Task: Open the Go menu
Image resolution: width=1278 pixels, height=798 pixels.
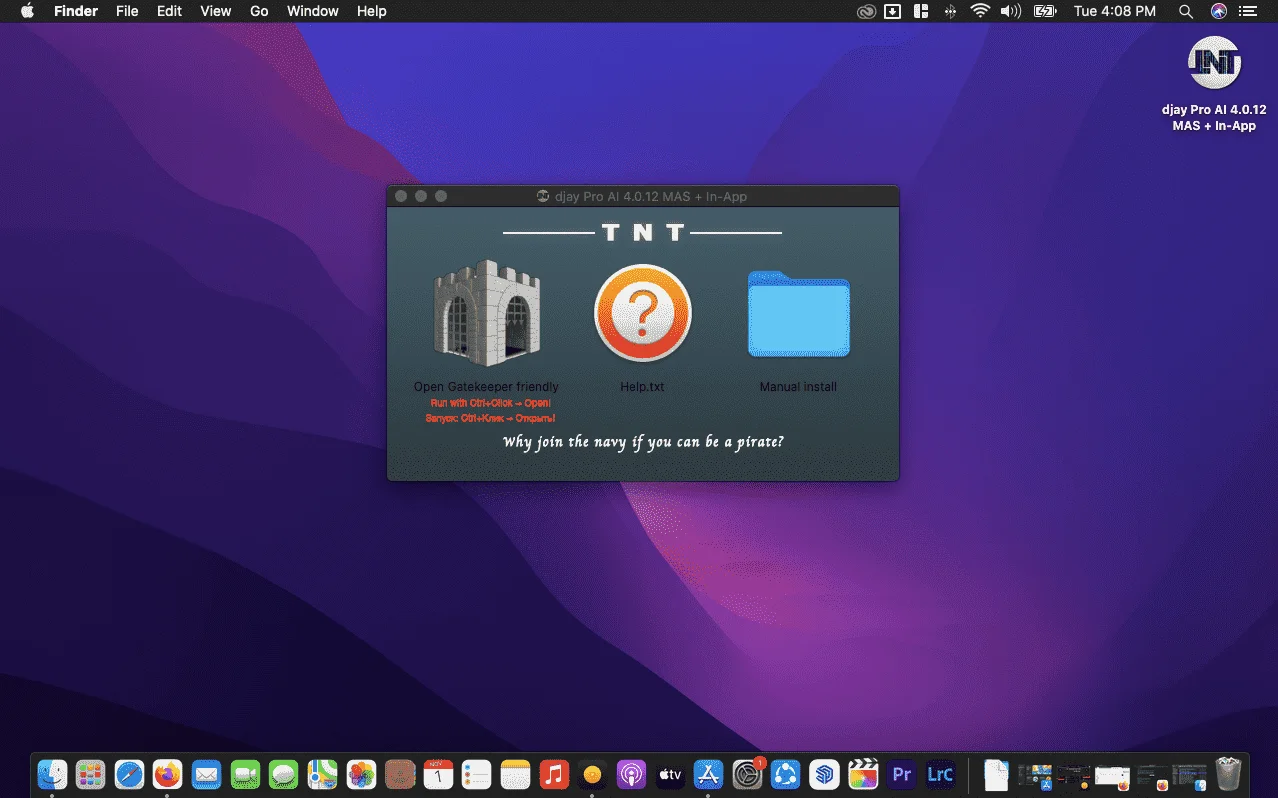Action: (259, 11)
